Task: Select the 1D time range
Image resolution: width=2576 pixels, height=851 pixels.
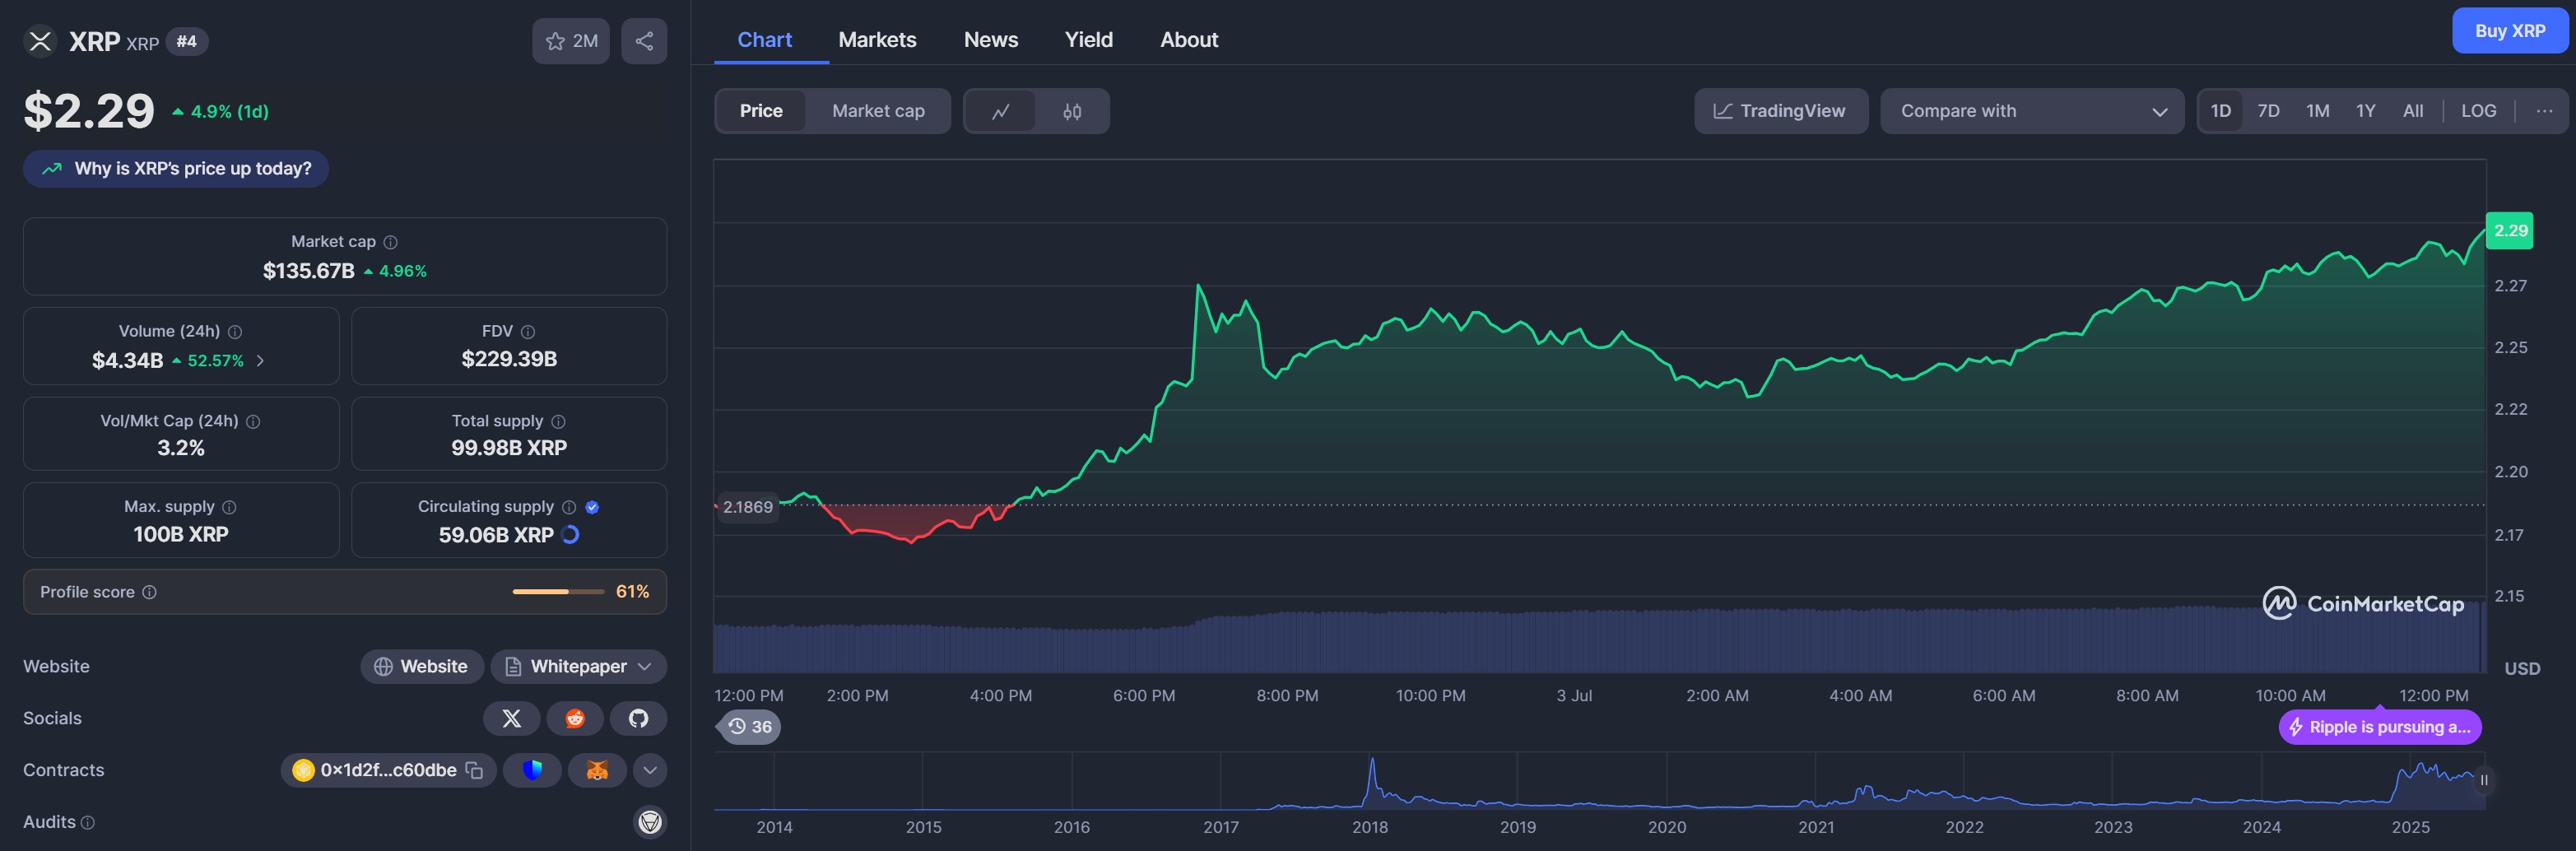Action: click(x=2220, y=111)
